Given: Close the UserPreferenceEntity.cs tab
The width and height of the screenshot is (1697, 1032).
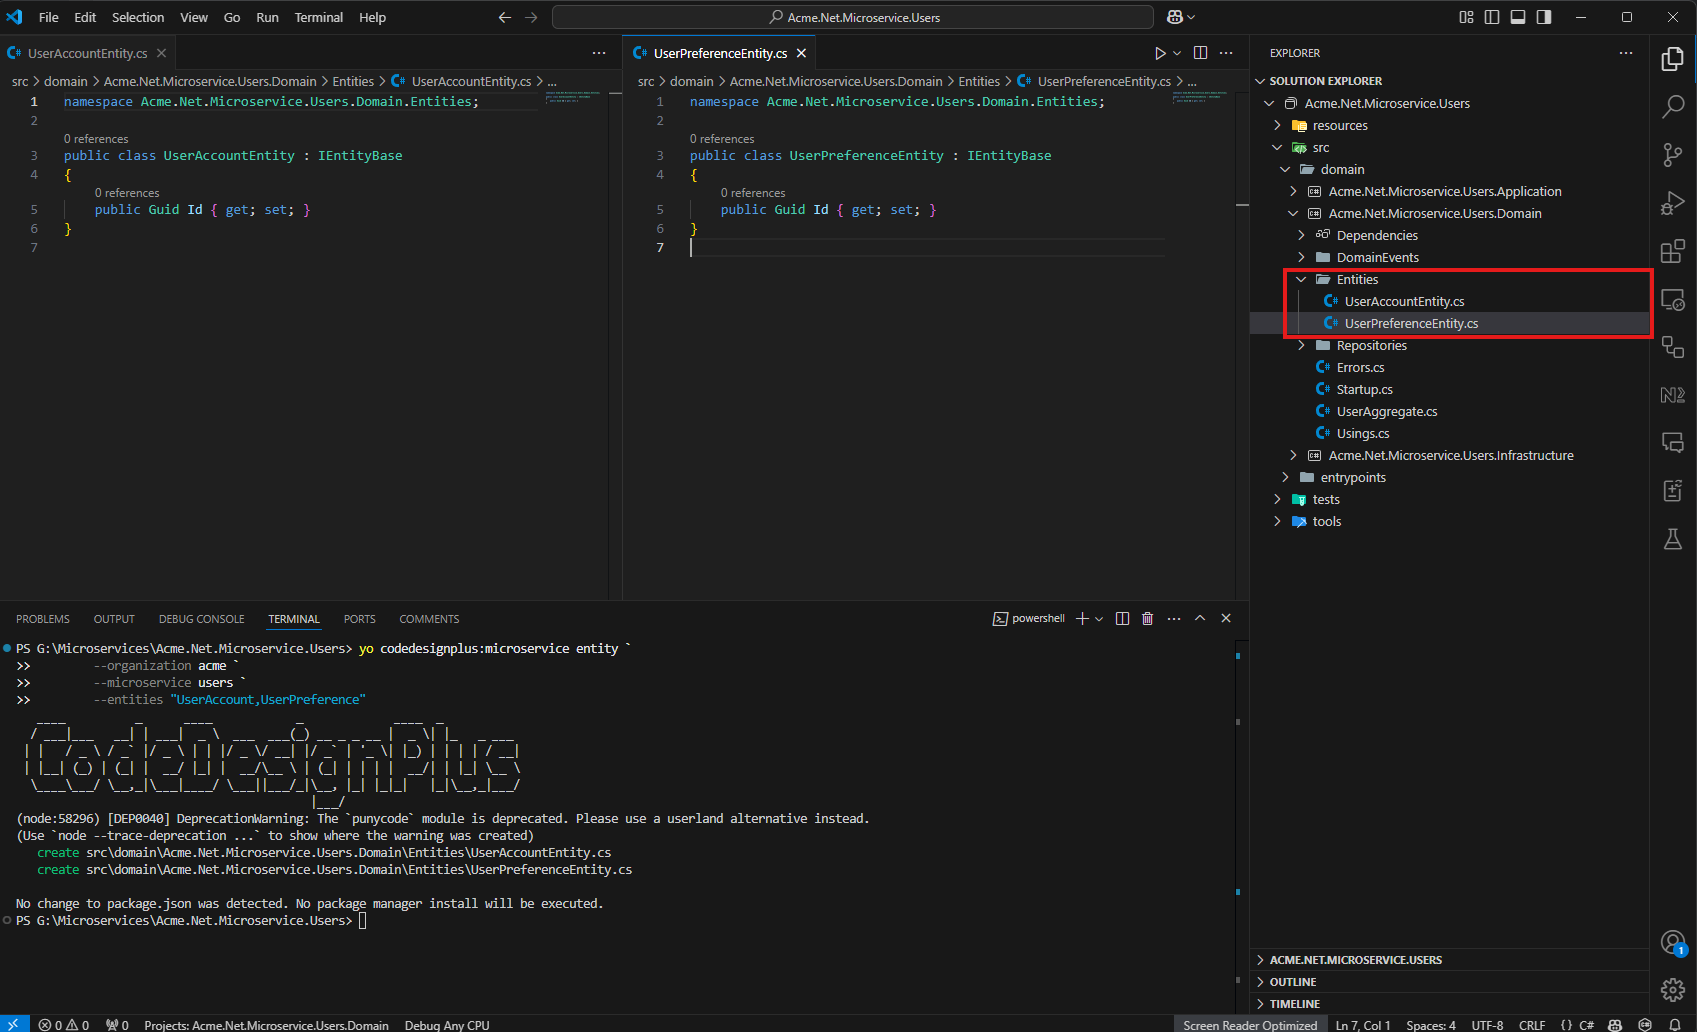Looking at the screenshot, I should (801, 53).
